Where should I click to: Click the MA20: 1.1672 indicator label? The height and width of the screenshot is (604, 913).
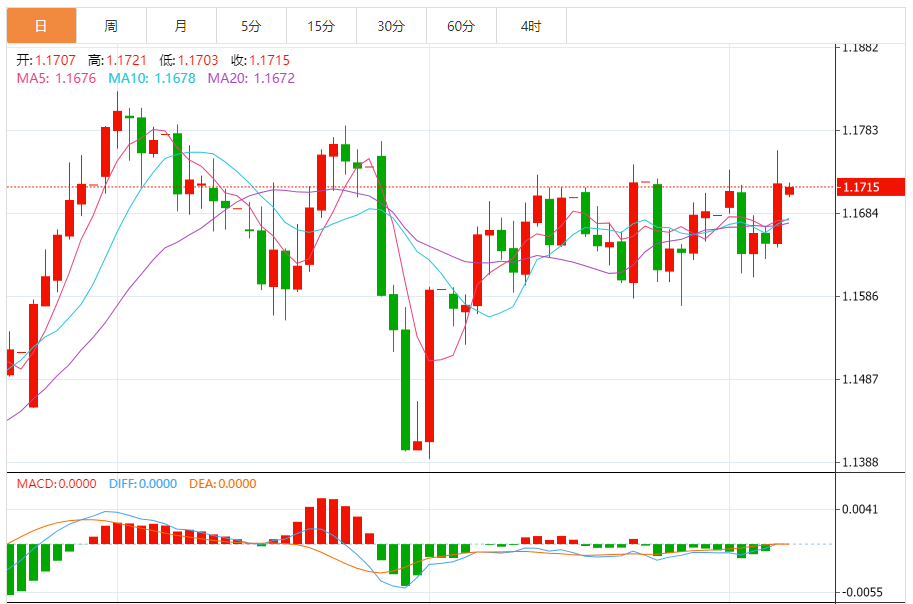click(x=251, y=78)
